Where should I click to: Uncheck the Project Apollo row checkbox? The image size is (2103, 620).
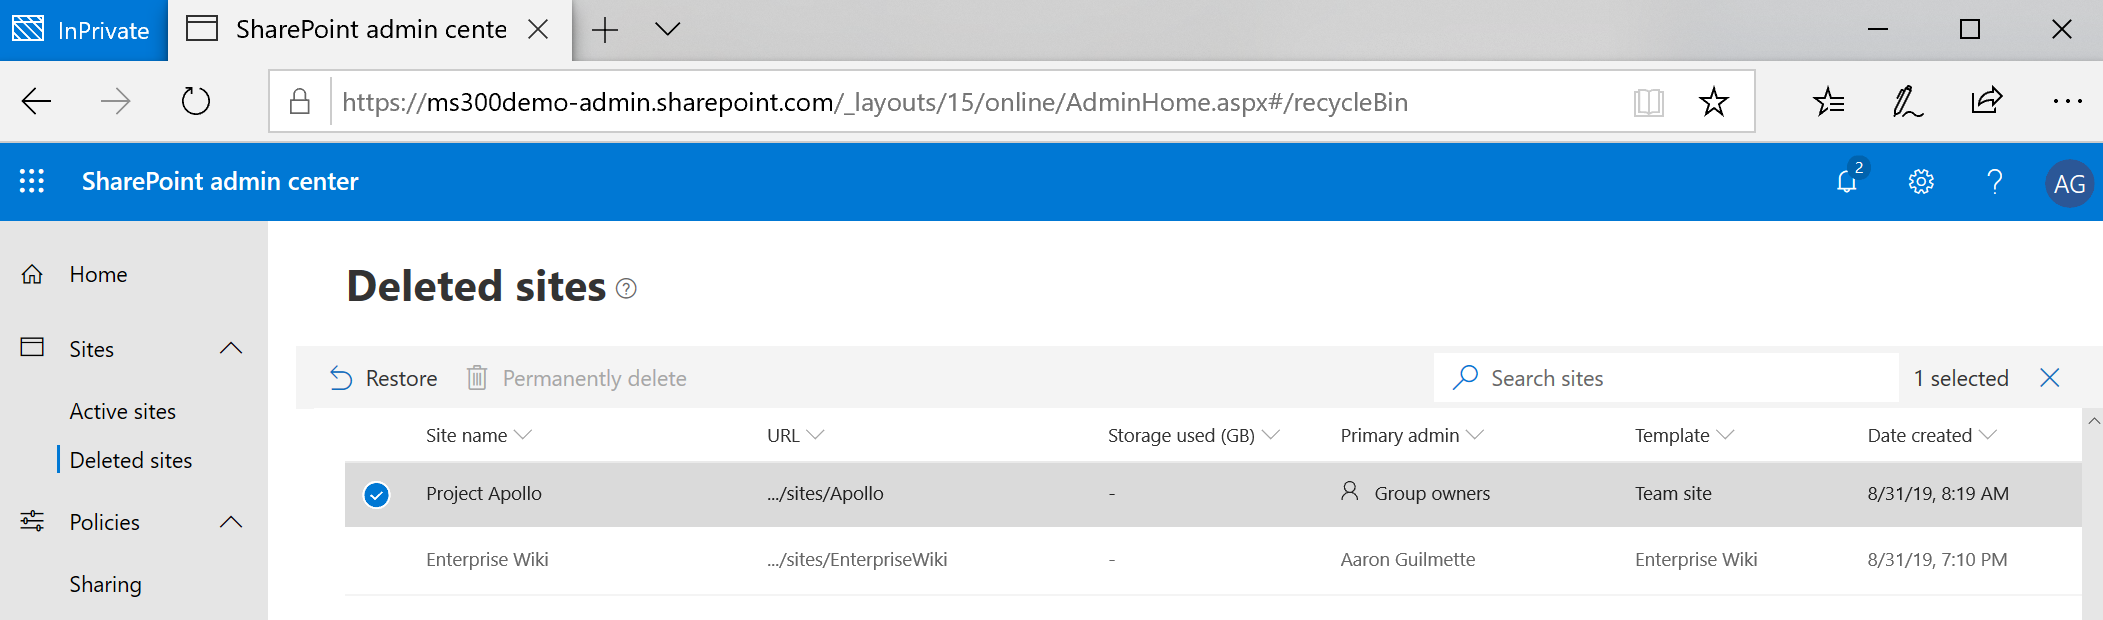click(376, 494)
